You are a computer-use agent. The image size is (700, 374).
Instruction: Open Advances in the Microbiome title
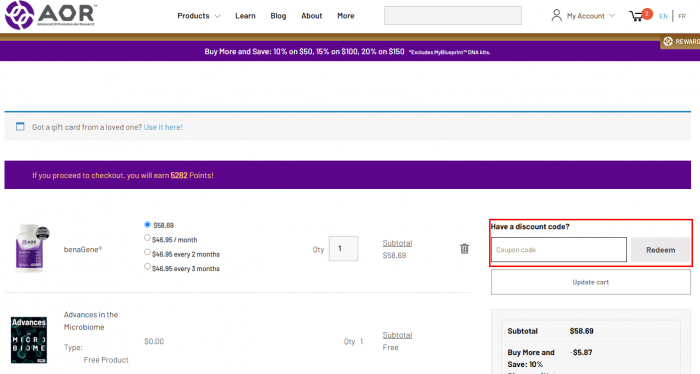click(x=91, y=321)
